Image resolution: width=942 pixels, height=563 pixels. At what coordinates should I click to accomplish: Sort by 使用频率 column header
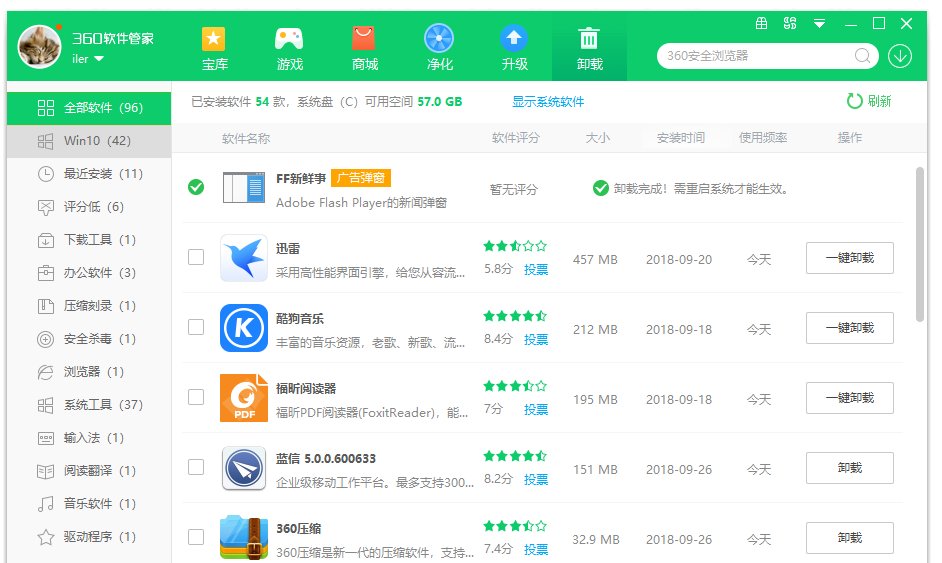point(763,138)
